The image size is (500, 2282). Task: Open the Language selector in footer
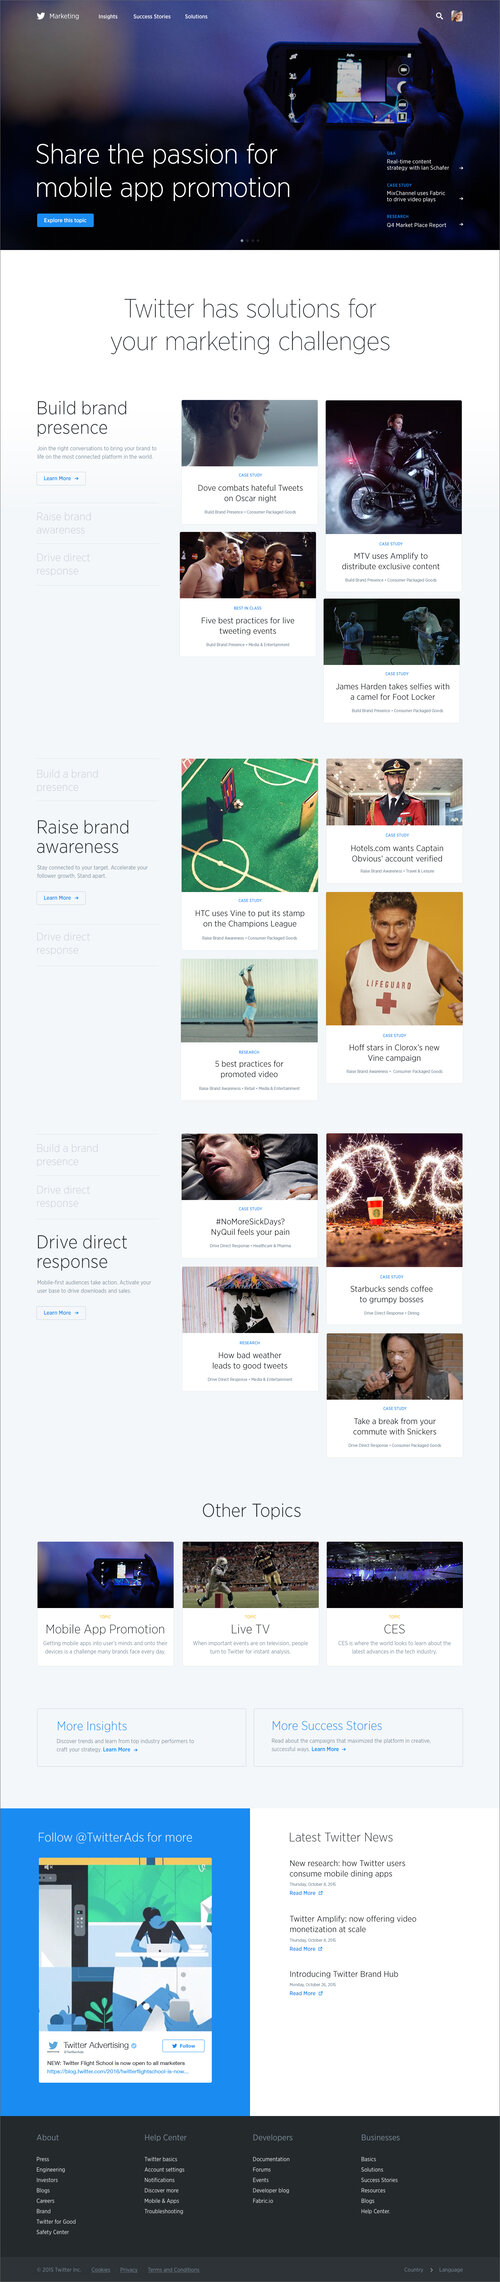click(451, 2270)
